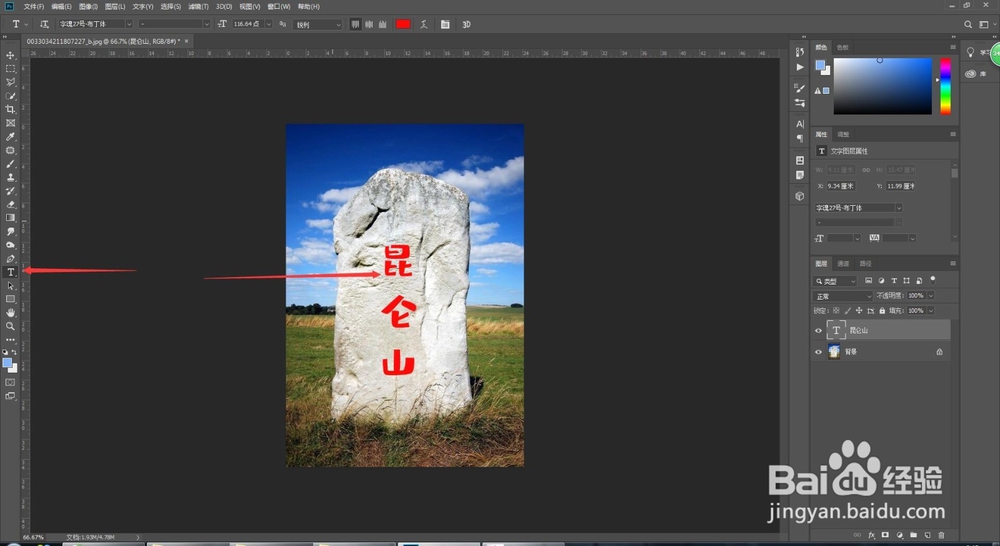Toggle lock all layer attributes
Image resolution: width=1000 pixels, height=546 pixels.
(x=882, y=311)
